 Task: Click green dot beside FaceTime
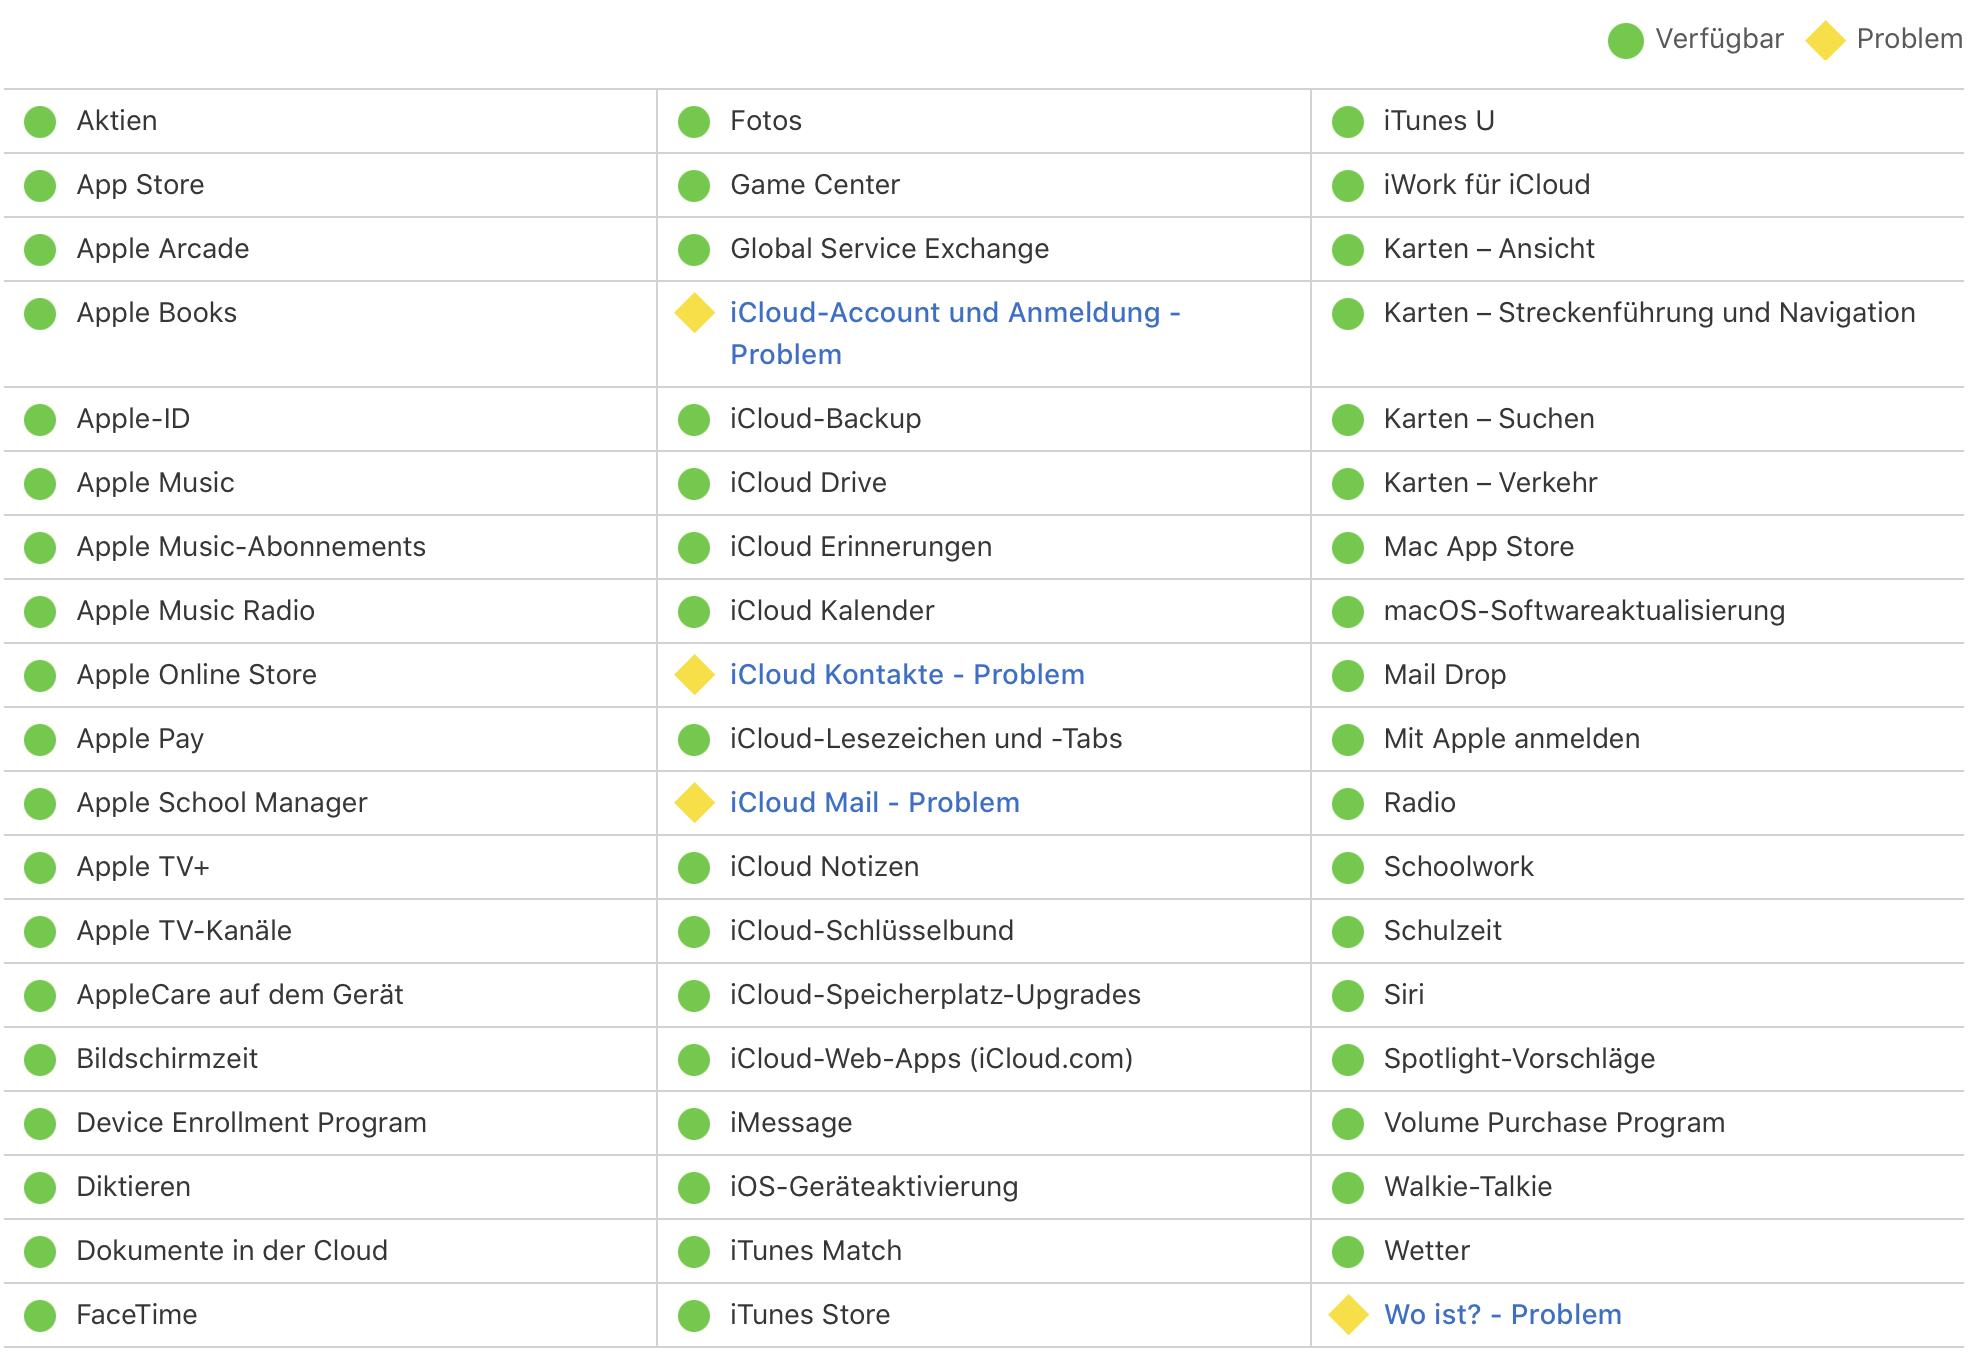tap(40, 1315)
